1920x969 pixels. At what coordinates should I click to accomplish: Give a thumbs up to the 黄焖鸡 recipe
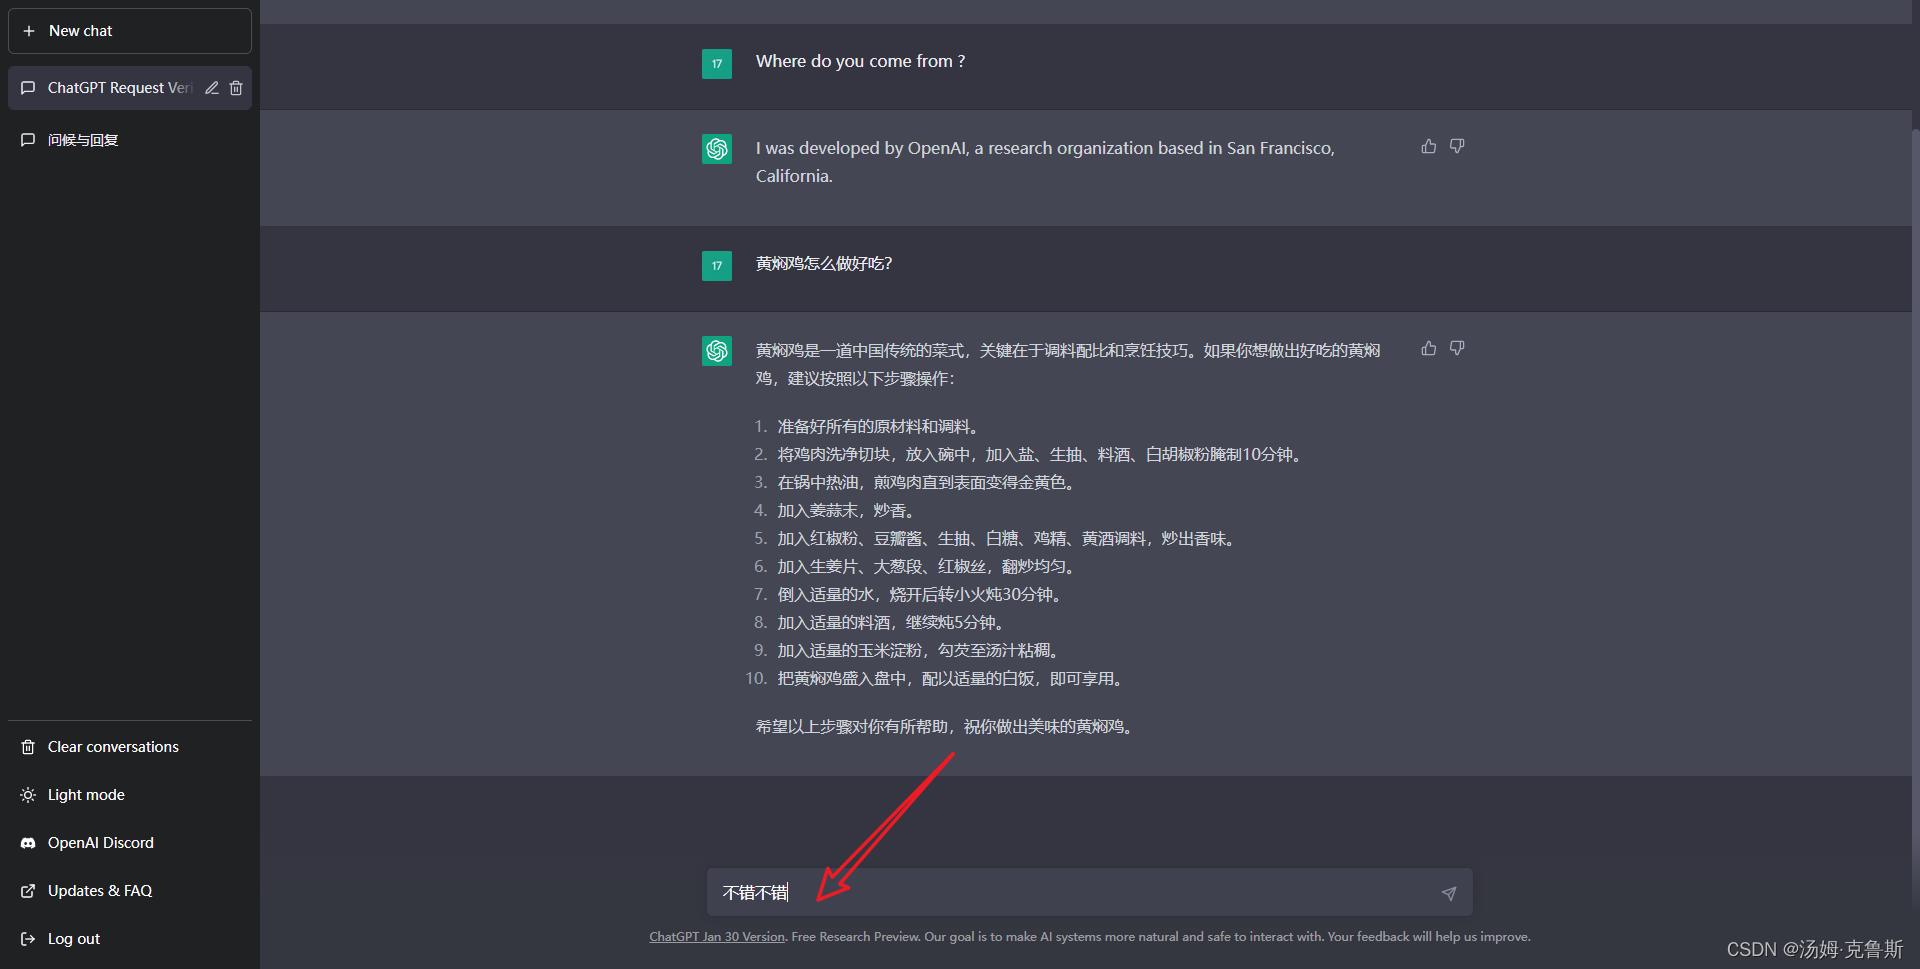pyautogui.click(x=1428, y=348)
